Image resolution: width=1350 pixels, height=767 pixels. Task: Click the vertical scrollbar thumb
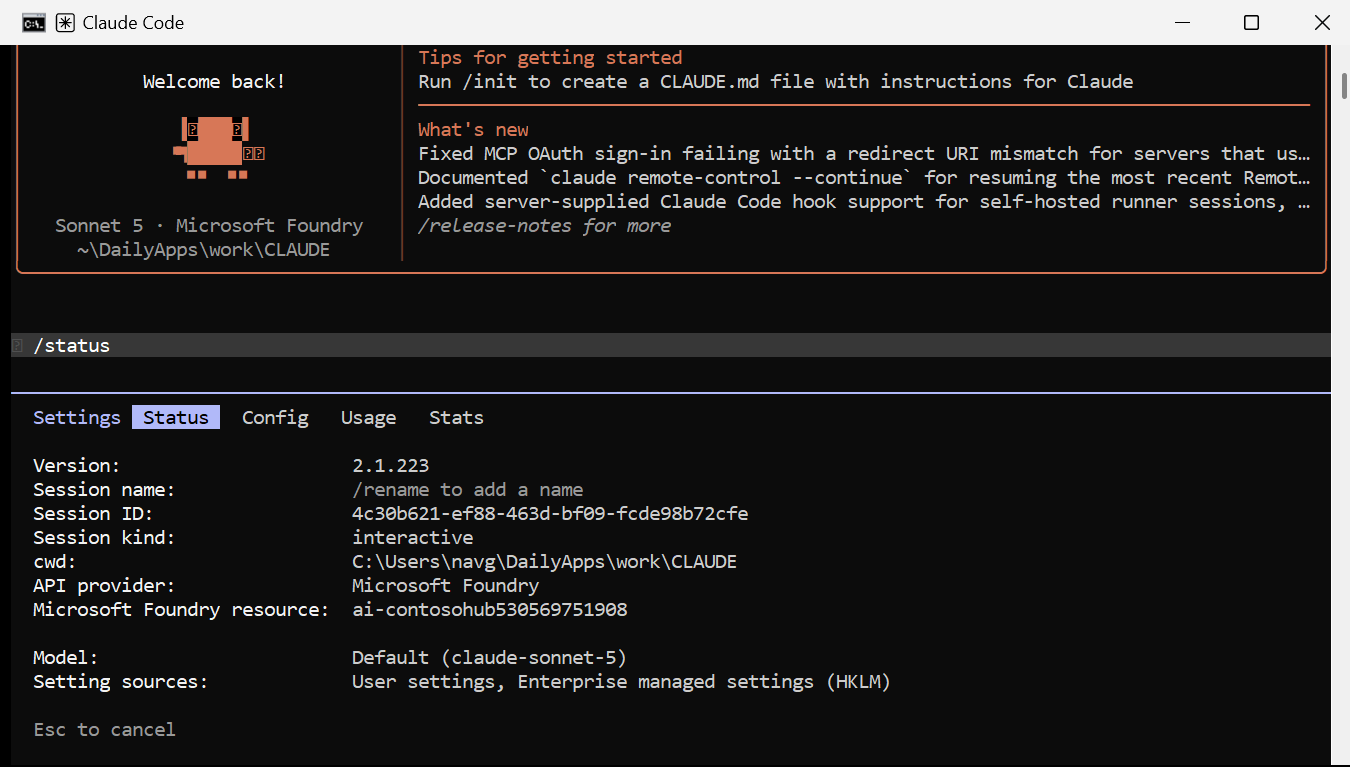1343,86
